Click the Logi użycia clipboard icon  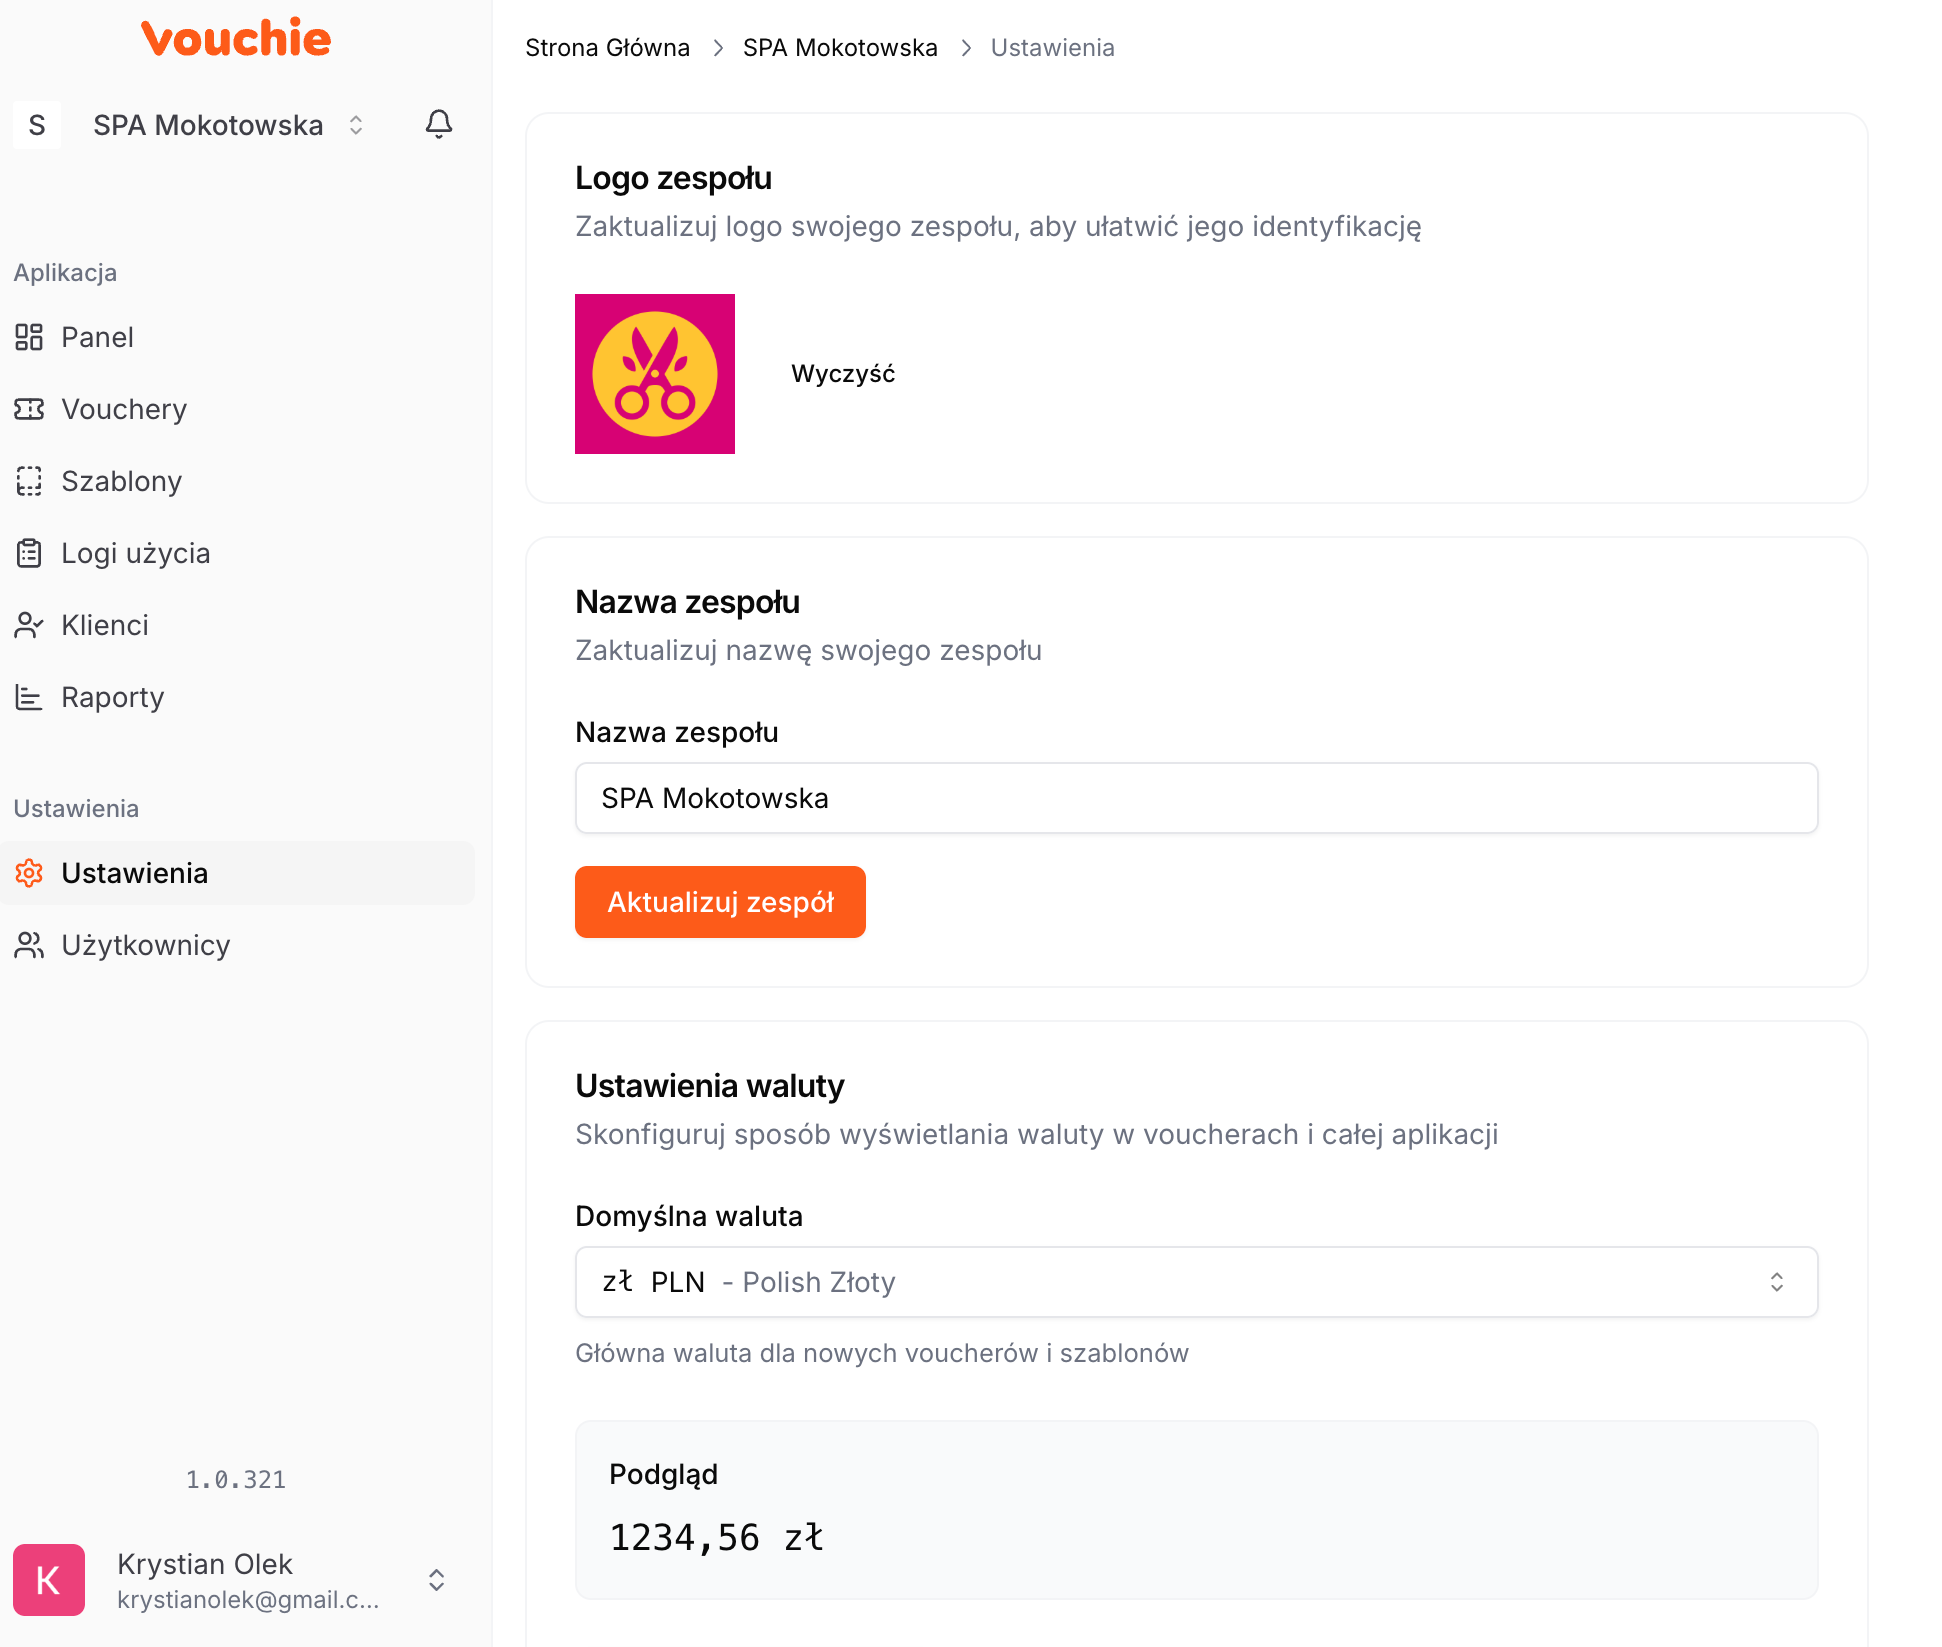tap(29, 553)
